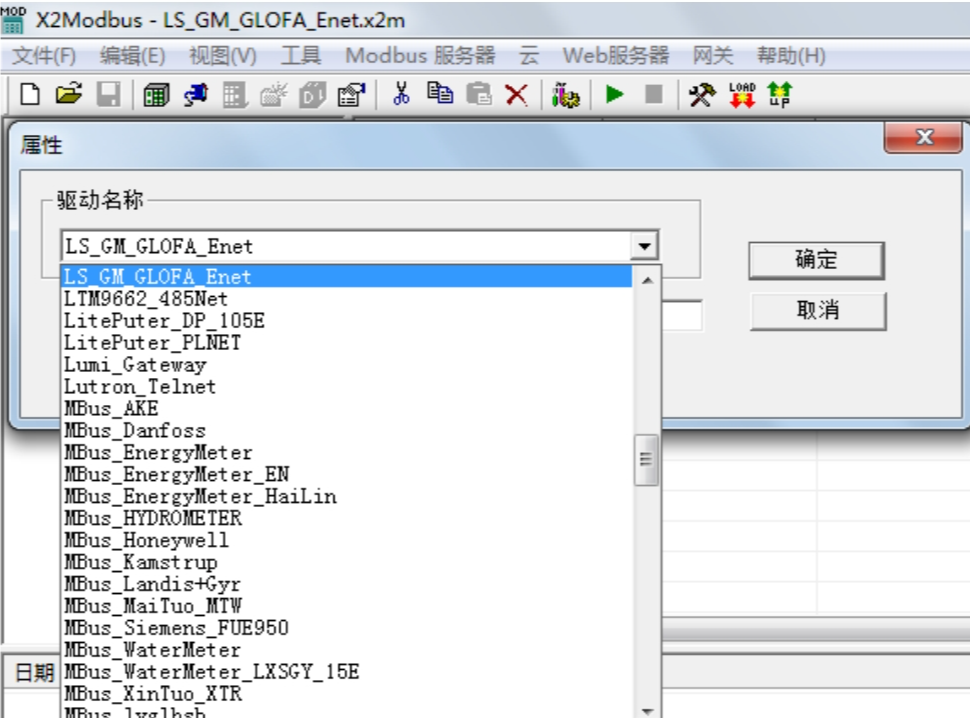Open the 工具 menu
Image resolution: width=970 pixels, height=718 pixels.
tap(301, 56)
